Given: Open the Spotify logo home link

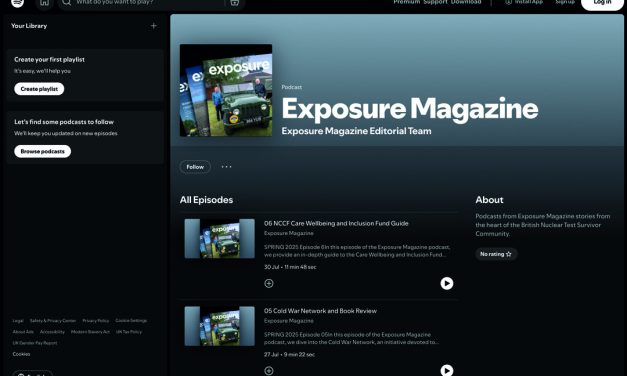Looking at the screenshot, I should click(x=17, y=2).
